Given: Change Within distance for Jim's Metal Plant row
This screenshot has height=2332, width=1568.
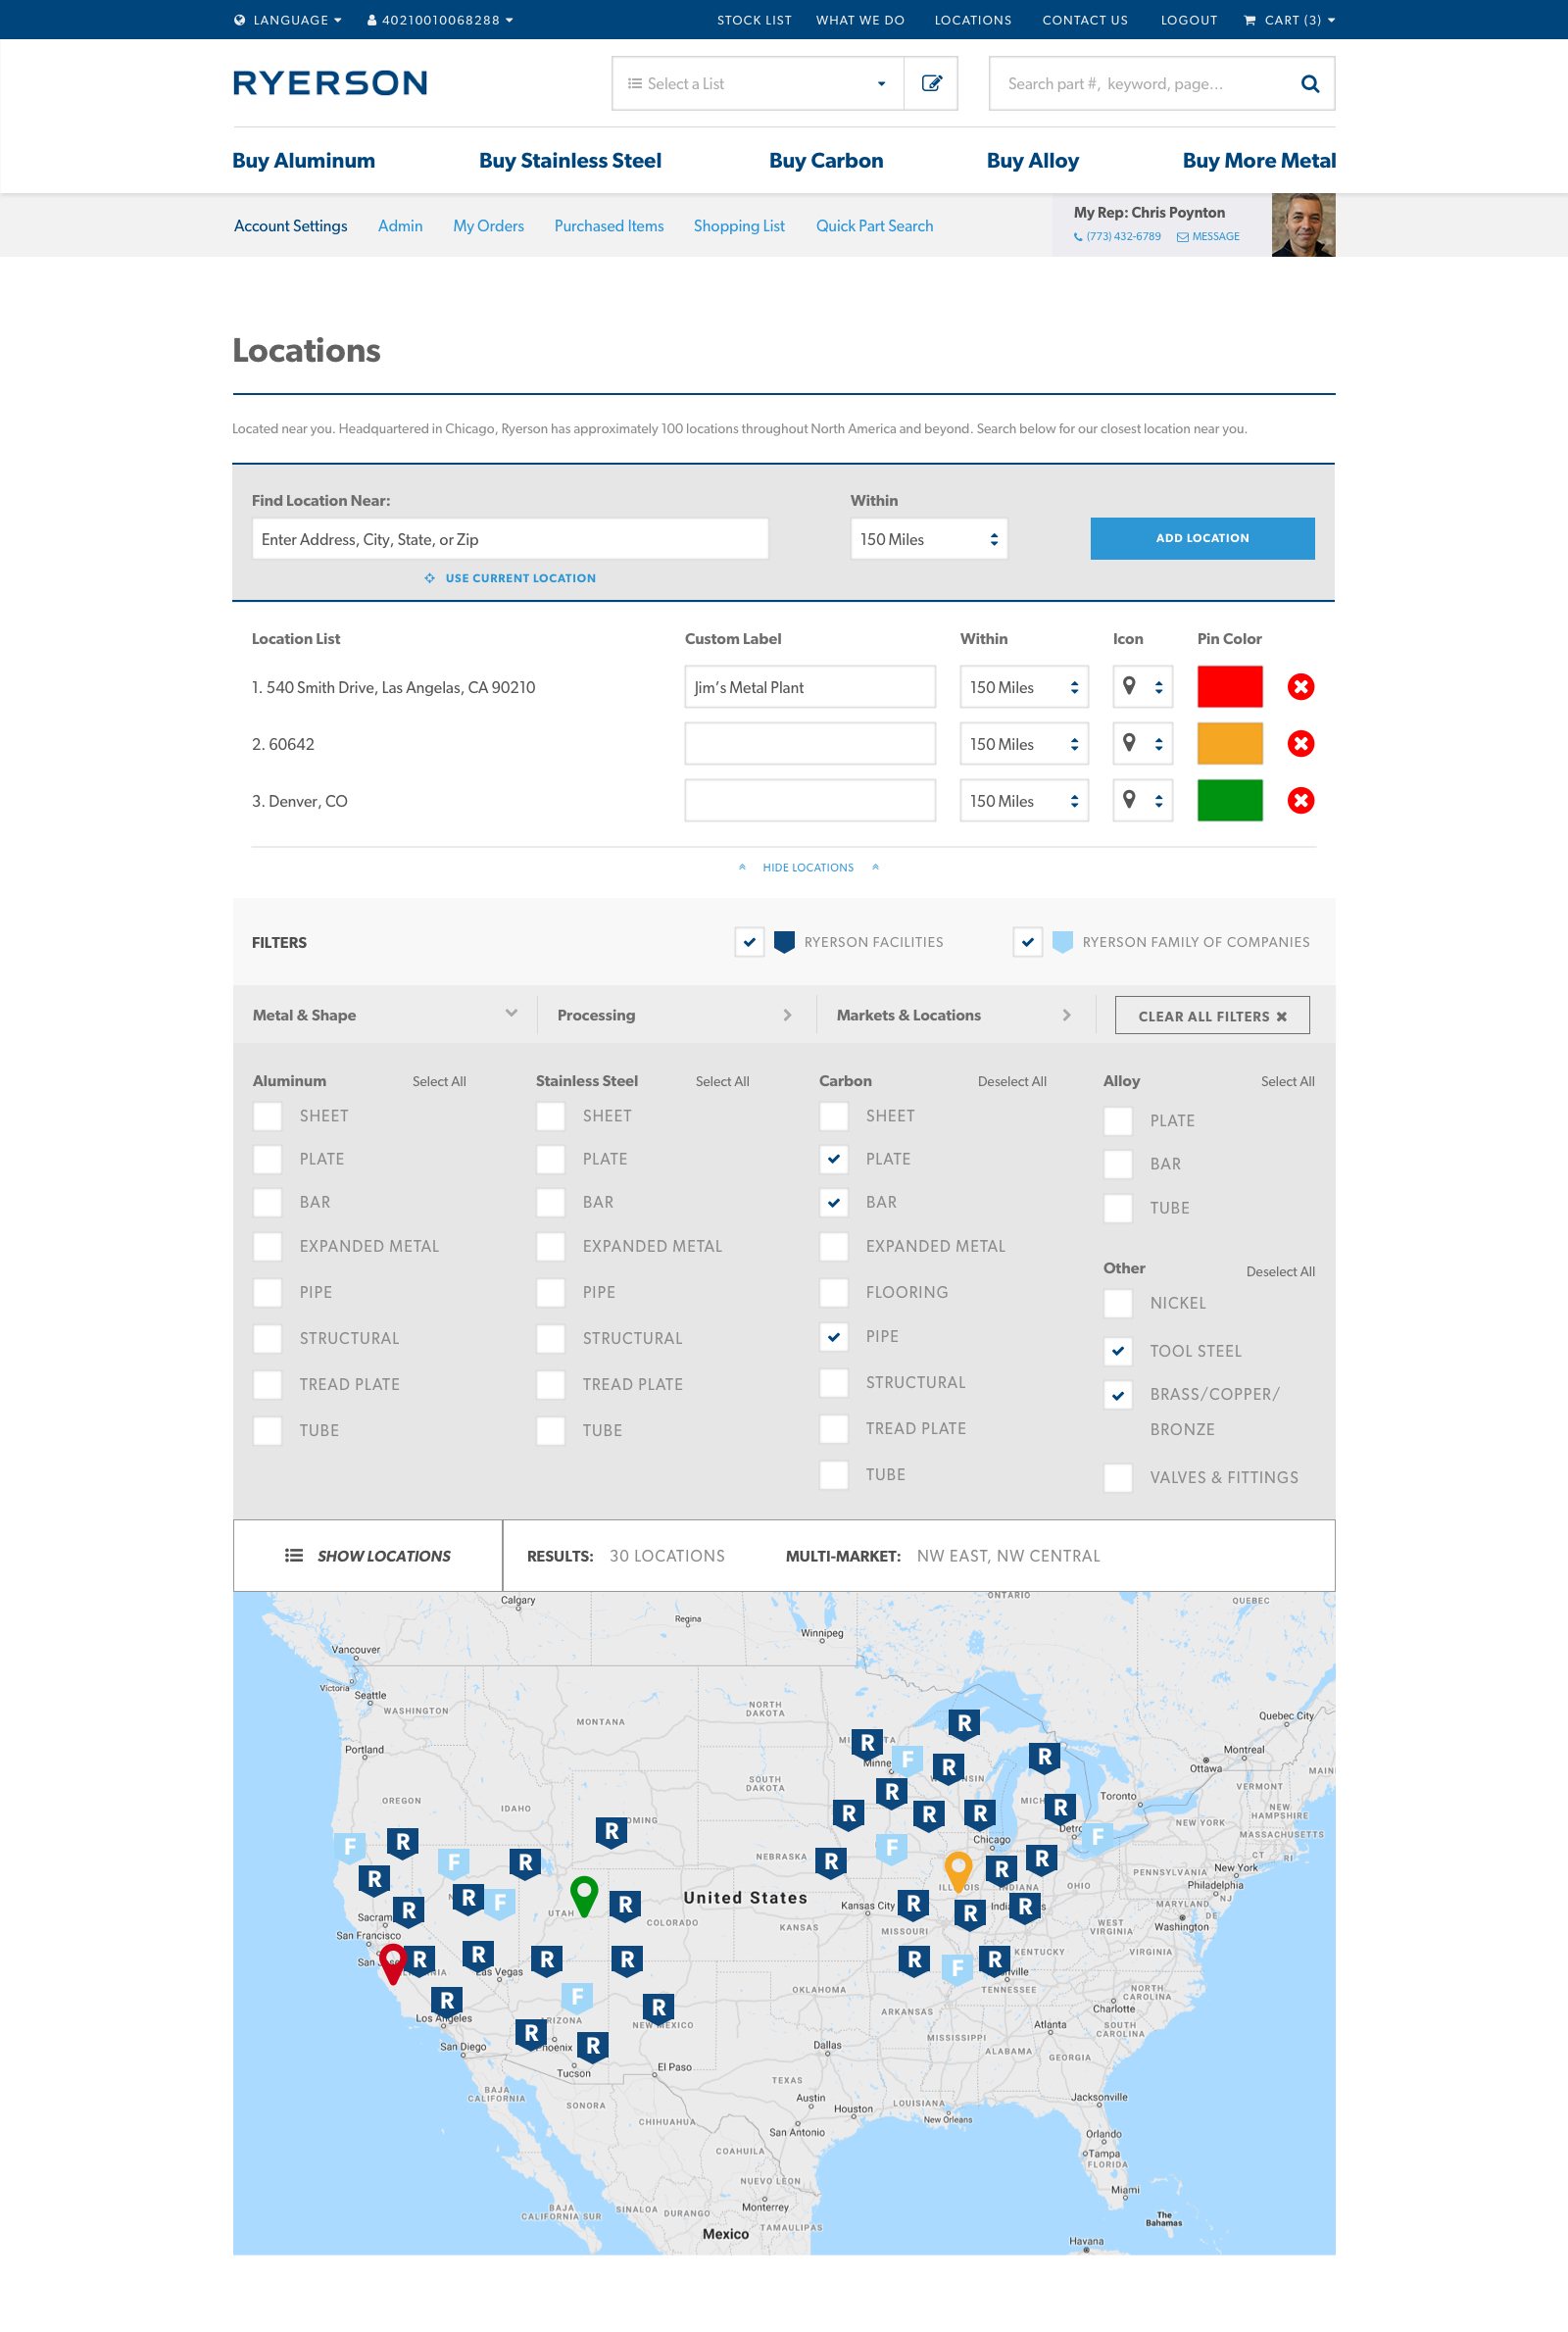Looking at the screenshot, I should click(1024, 687).
